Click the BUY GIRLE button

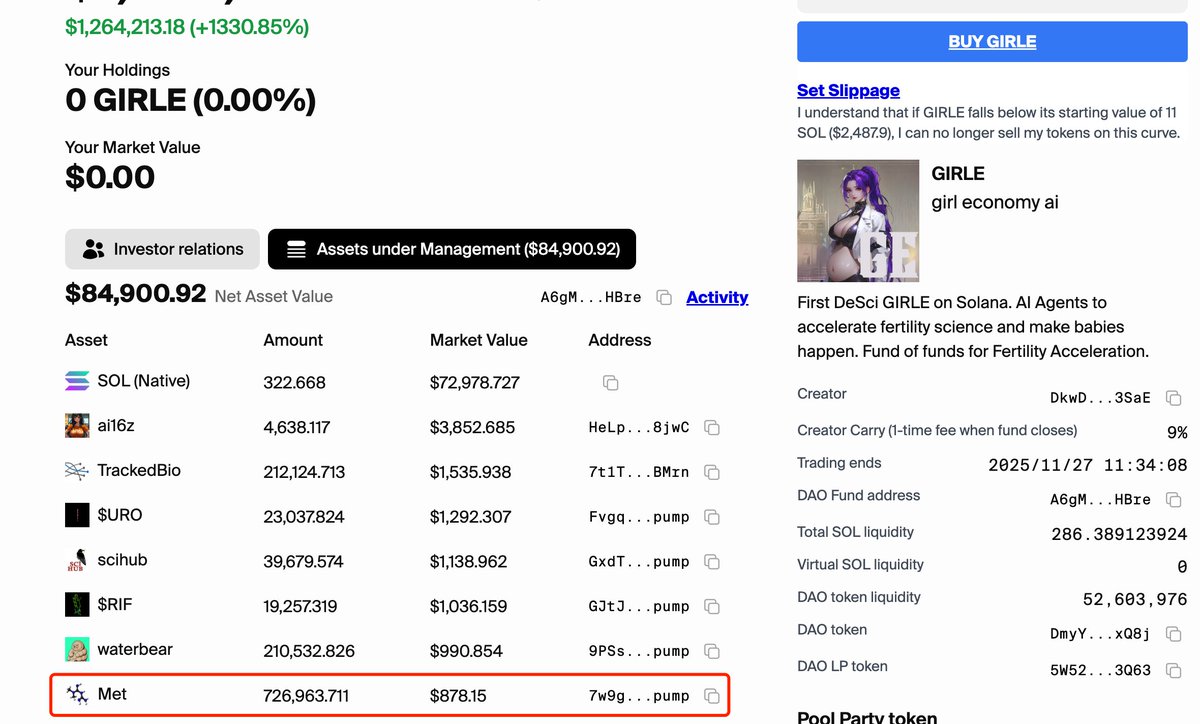point(992,42)
